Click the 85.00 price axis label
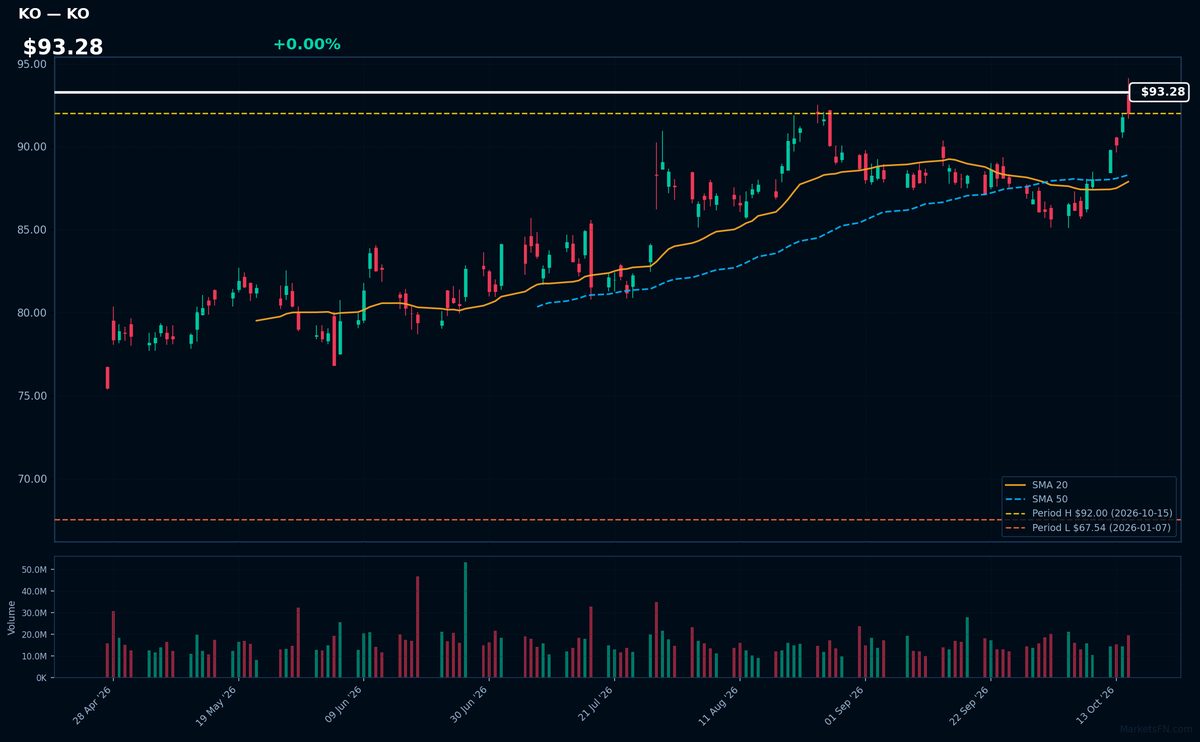This screenshot has width=1200, height=742. tap(32, 230)
